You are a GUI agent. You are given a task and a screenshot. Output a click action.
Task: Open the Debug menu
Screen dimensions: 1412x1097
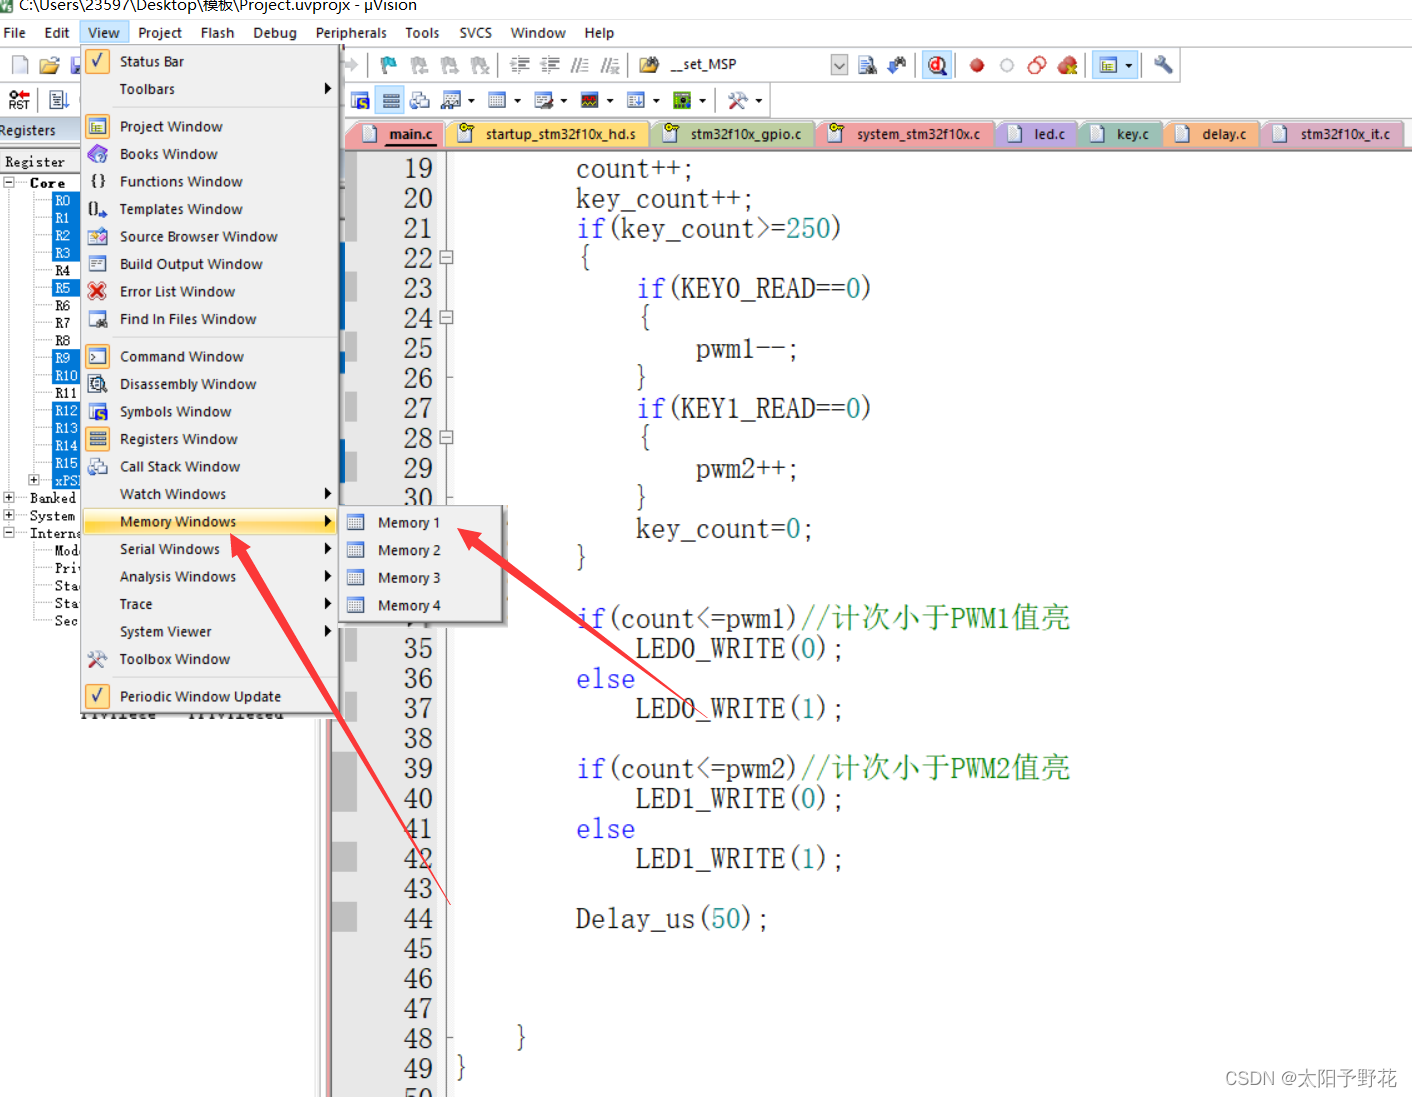[x=275, y=33]
